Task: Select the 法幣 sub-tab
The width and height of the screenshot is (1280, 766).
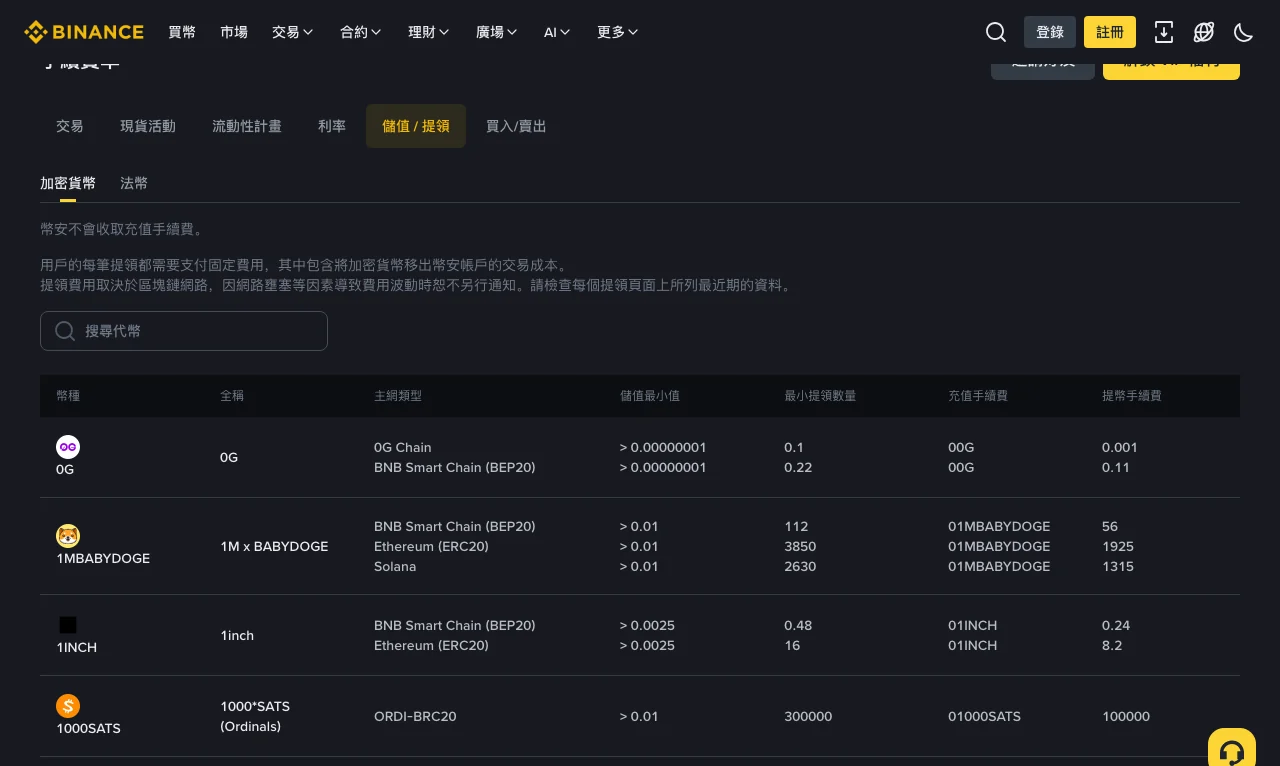Action: tap(134, 183)
